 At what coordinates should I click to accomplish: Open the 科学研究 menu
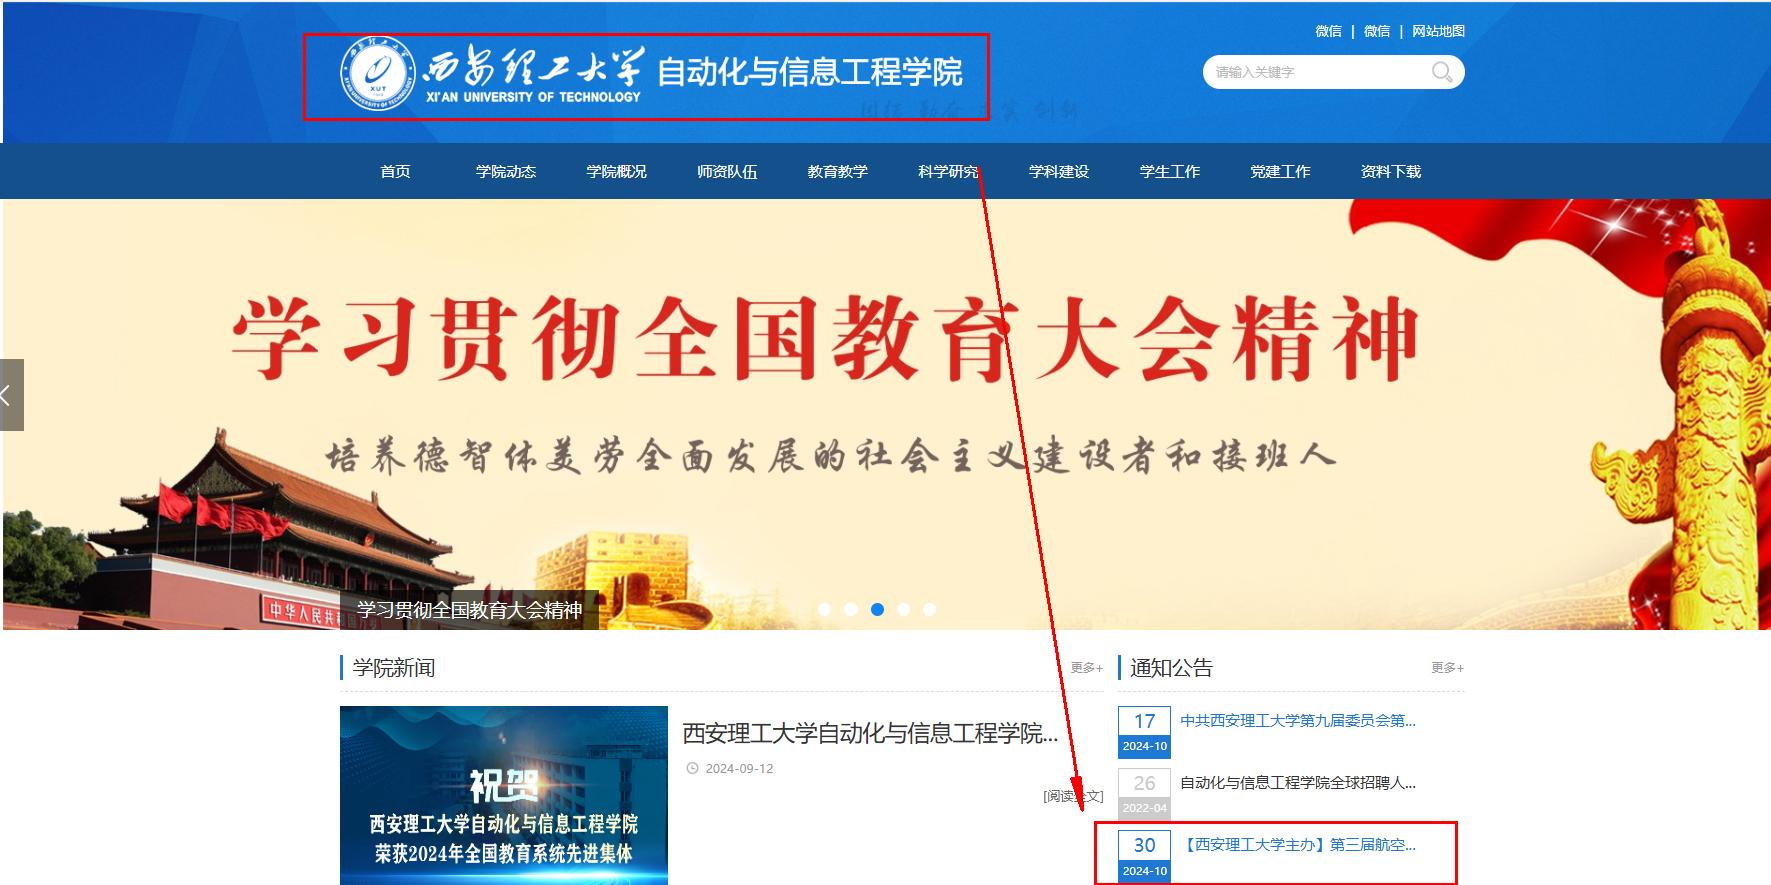point(948,171)
